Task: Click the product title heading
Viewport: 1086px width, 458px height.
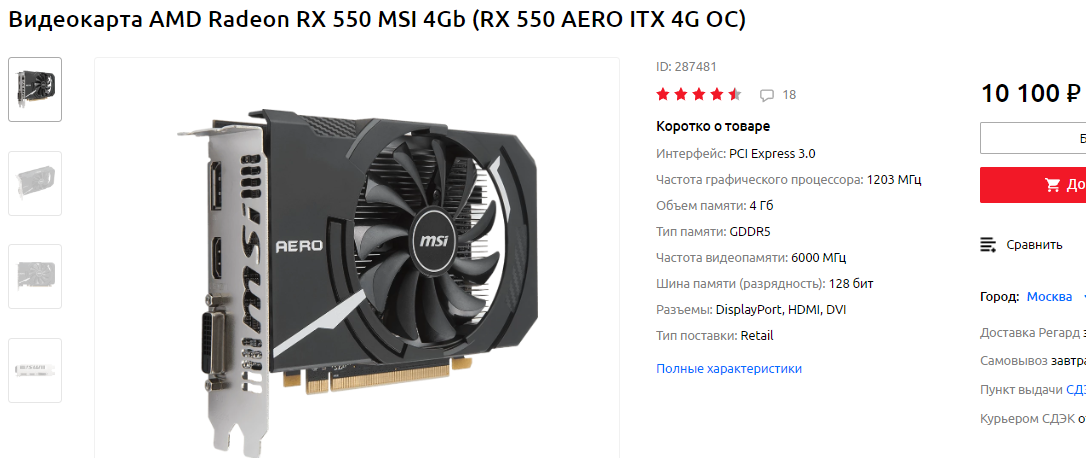Action: (377, 20)
